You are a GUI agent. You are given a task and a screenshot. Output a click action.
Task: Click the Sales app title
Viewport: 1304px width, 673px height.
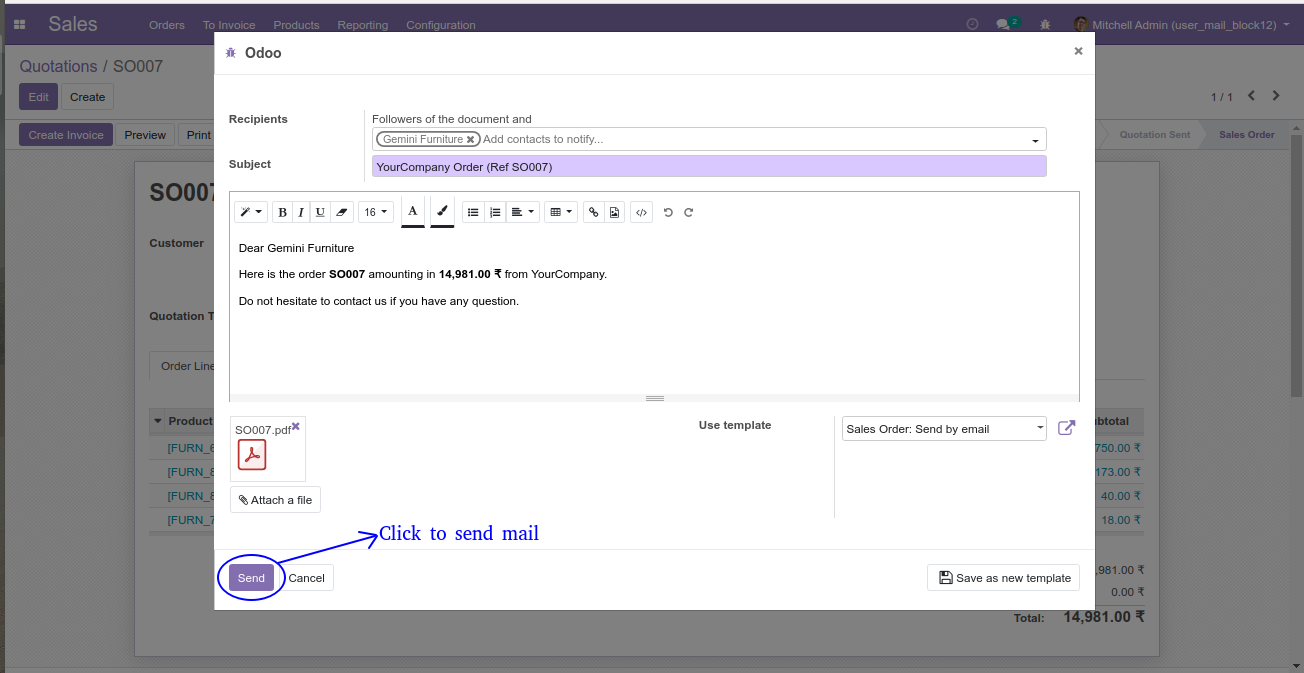coord(73,24)
